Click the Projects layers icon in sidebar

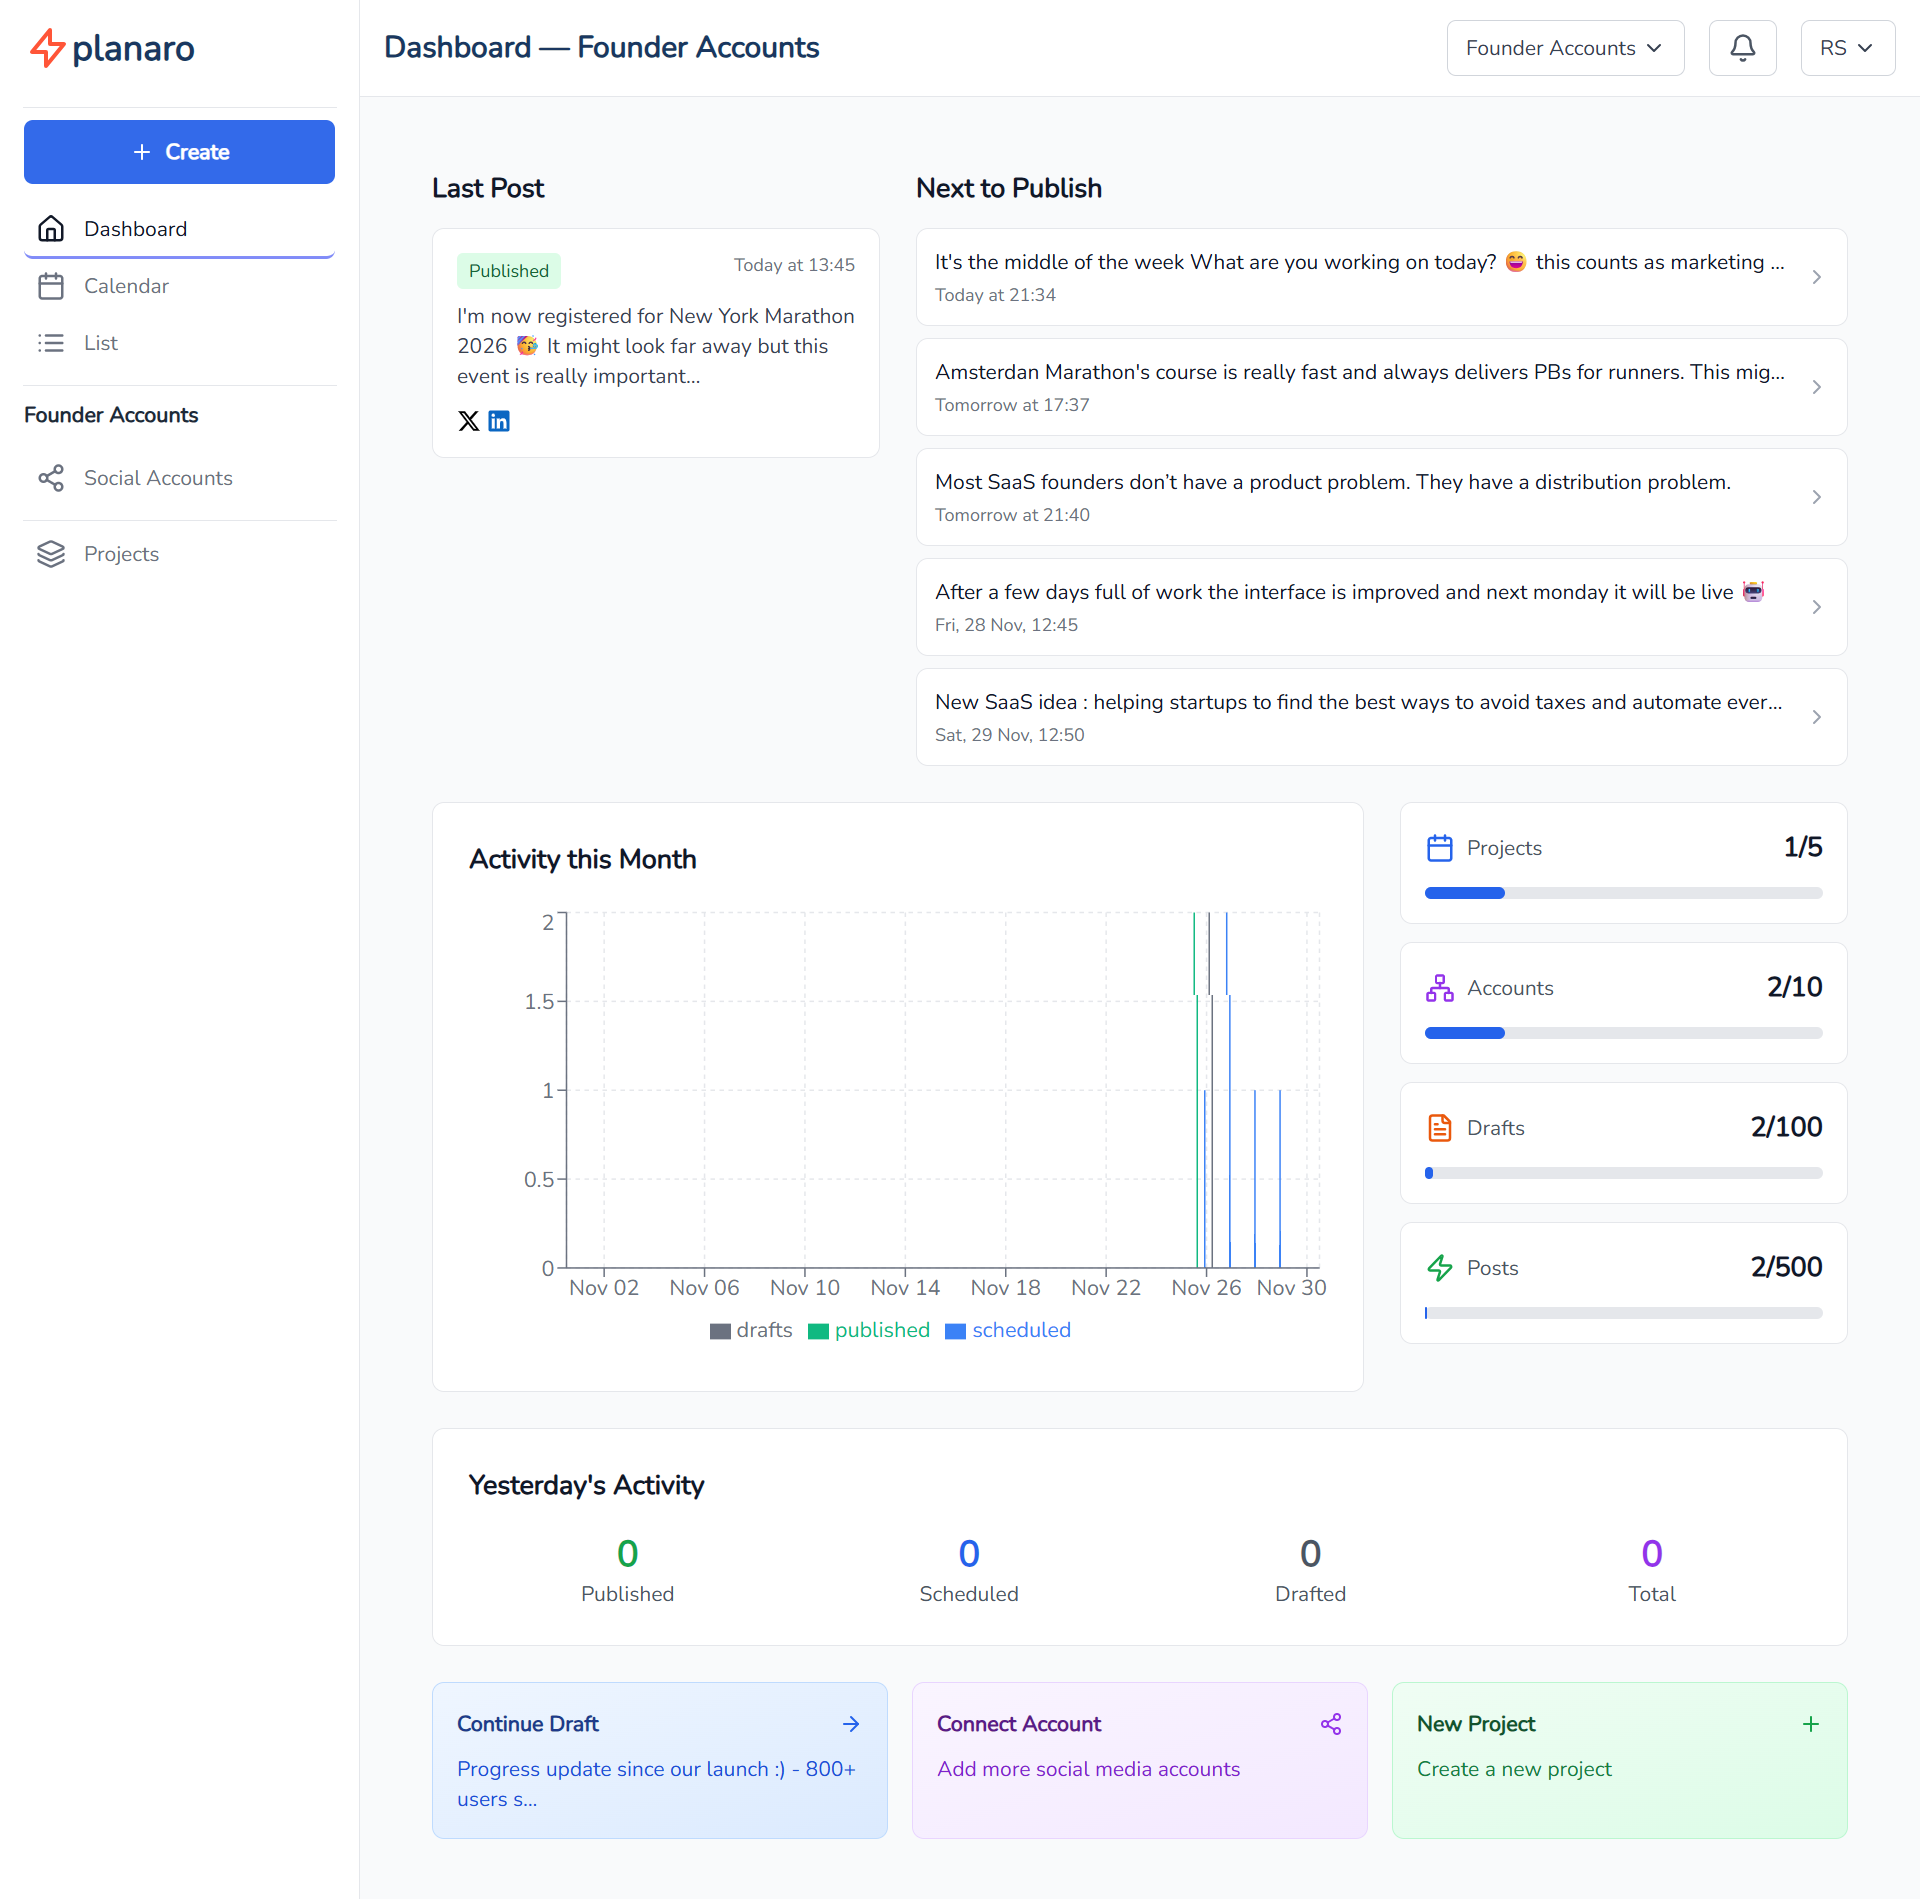[51, 553]
